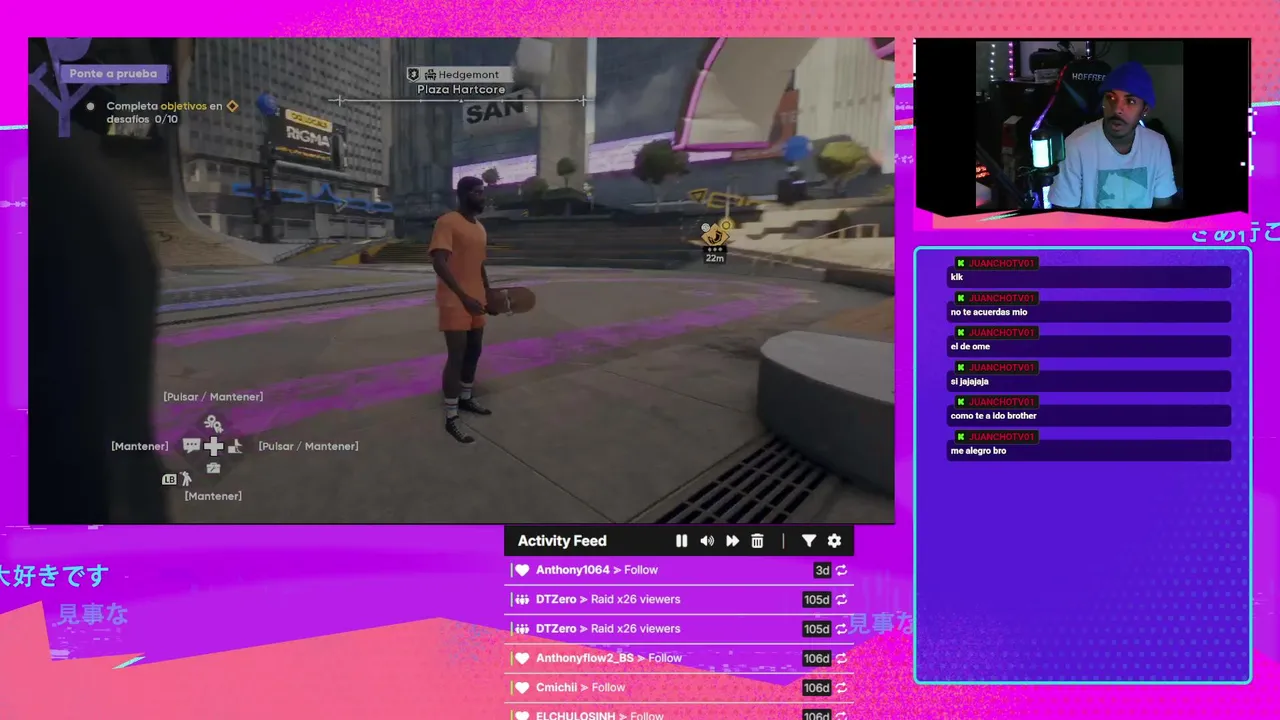
Task: Select the Anthony1064 Follow entry
Action: coord(679,570)
